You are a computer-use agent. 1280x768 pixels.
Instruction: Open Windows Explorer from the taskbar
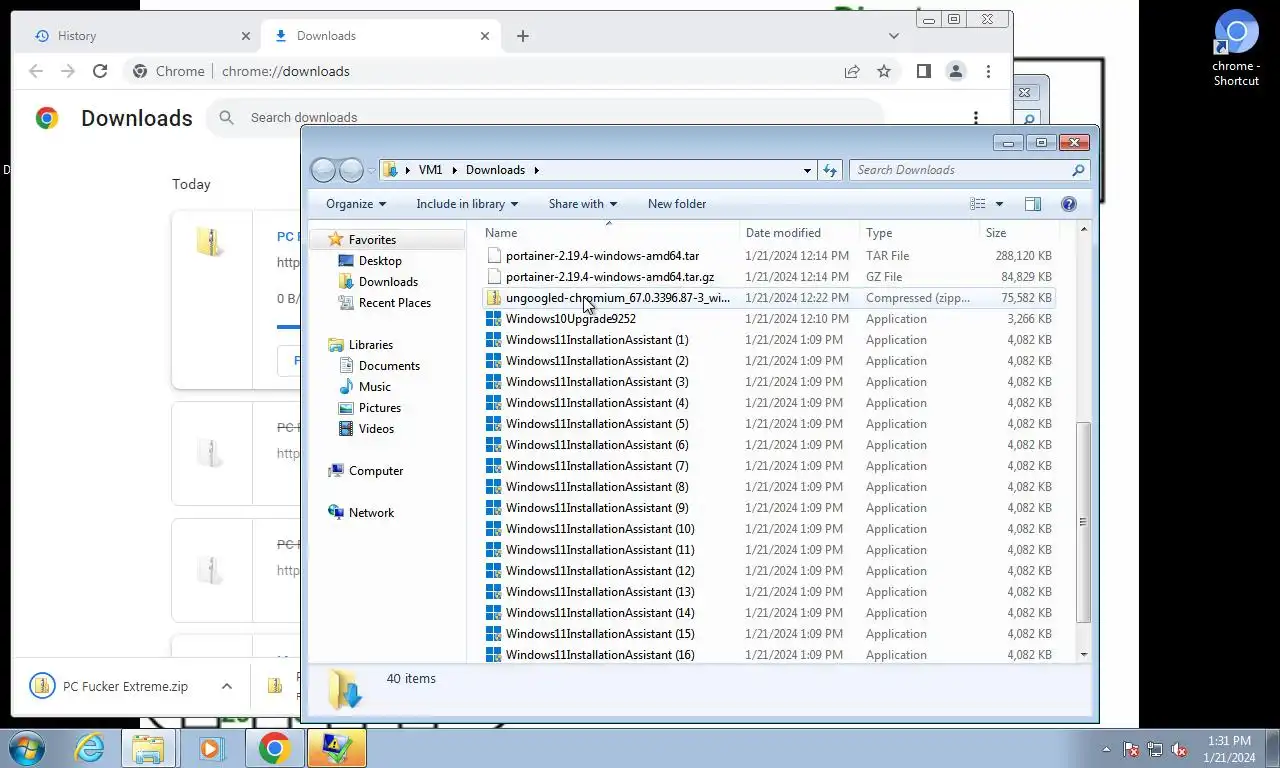[x=149, y=748]
